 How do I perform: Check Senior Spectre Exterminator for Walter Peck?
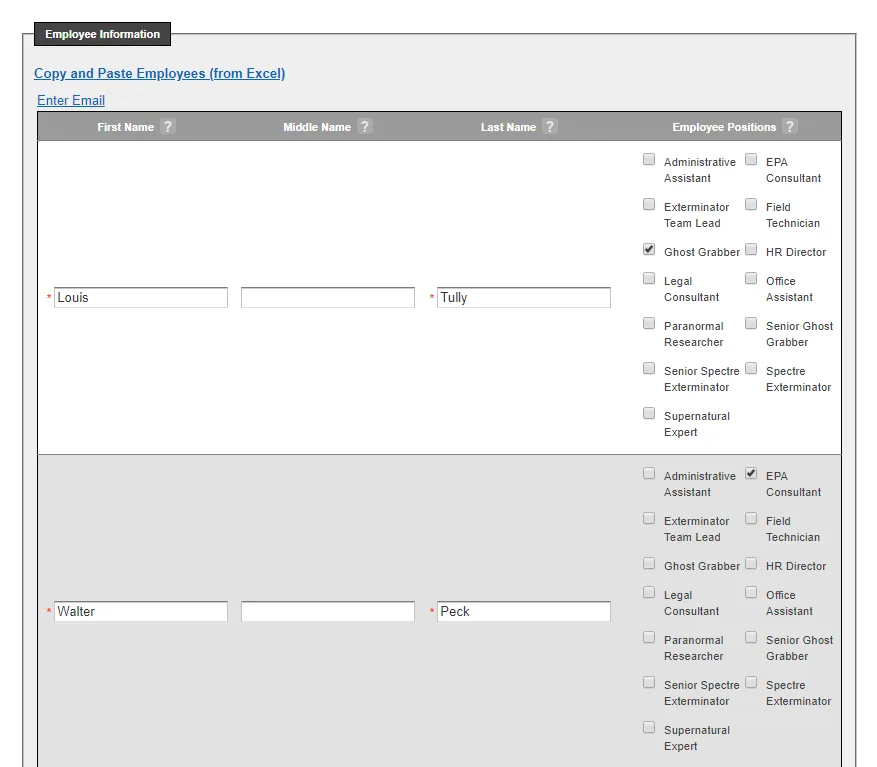(x=649, y=682)
